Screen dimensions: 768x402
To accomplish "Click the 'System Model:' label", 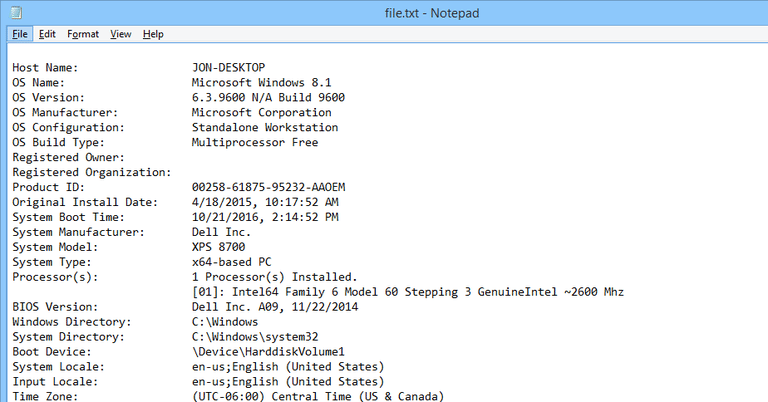I will click(55, 247).
